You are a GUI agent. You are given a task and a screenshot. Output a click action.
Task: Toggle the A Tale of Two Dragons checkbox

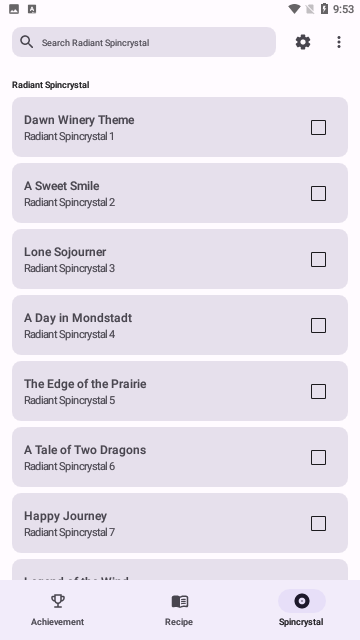(x=318, y=458)
